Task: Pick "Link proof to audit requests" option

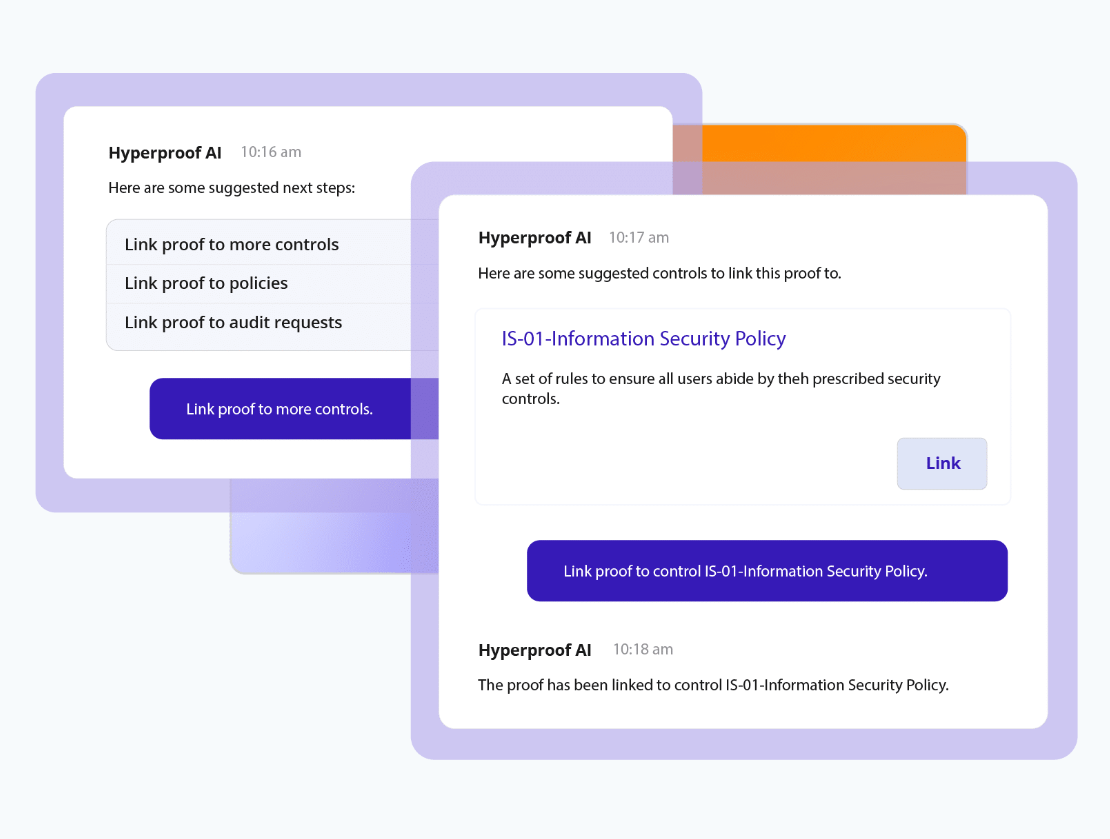Action: pos(233,322)
